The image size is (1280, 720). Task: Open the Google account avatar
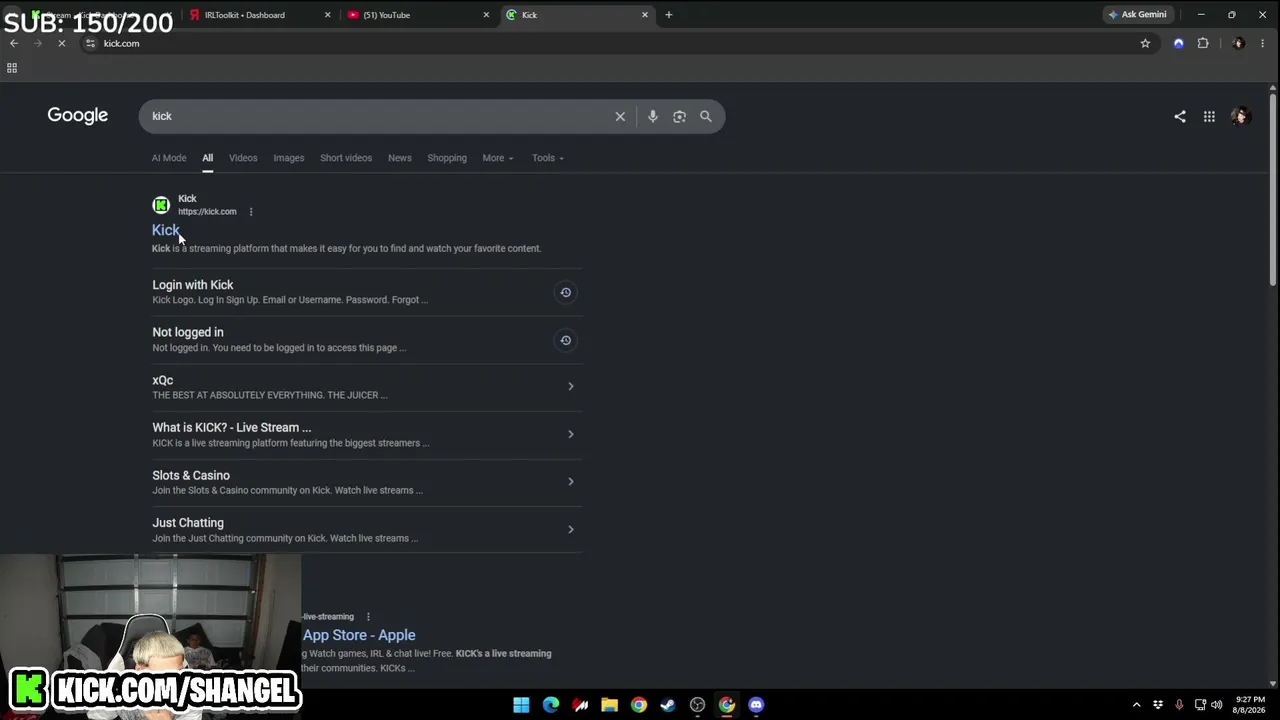pyautogui.click(x=1241, y=116)
